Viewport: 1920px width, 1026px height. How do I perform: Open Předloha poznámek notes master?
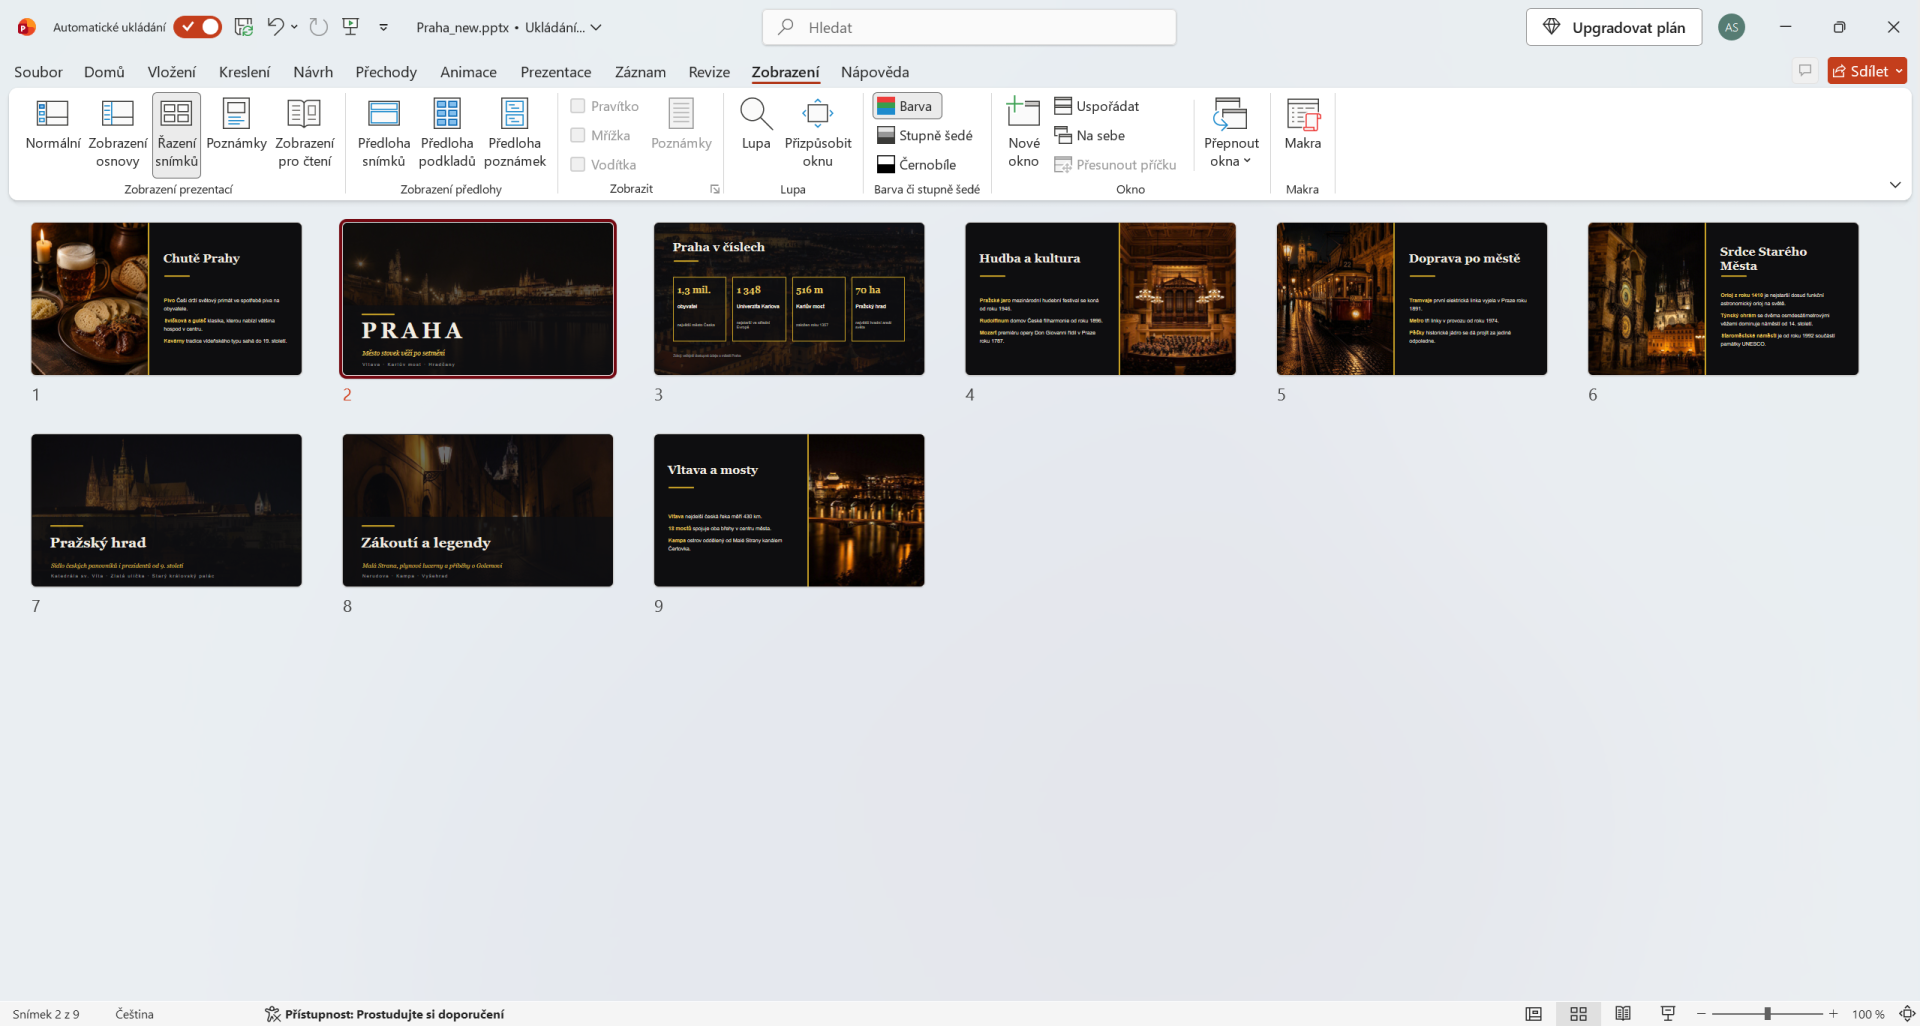click(x=515, y=134)
